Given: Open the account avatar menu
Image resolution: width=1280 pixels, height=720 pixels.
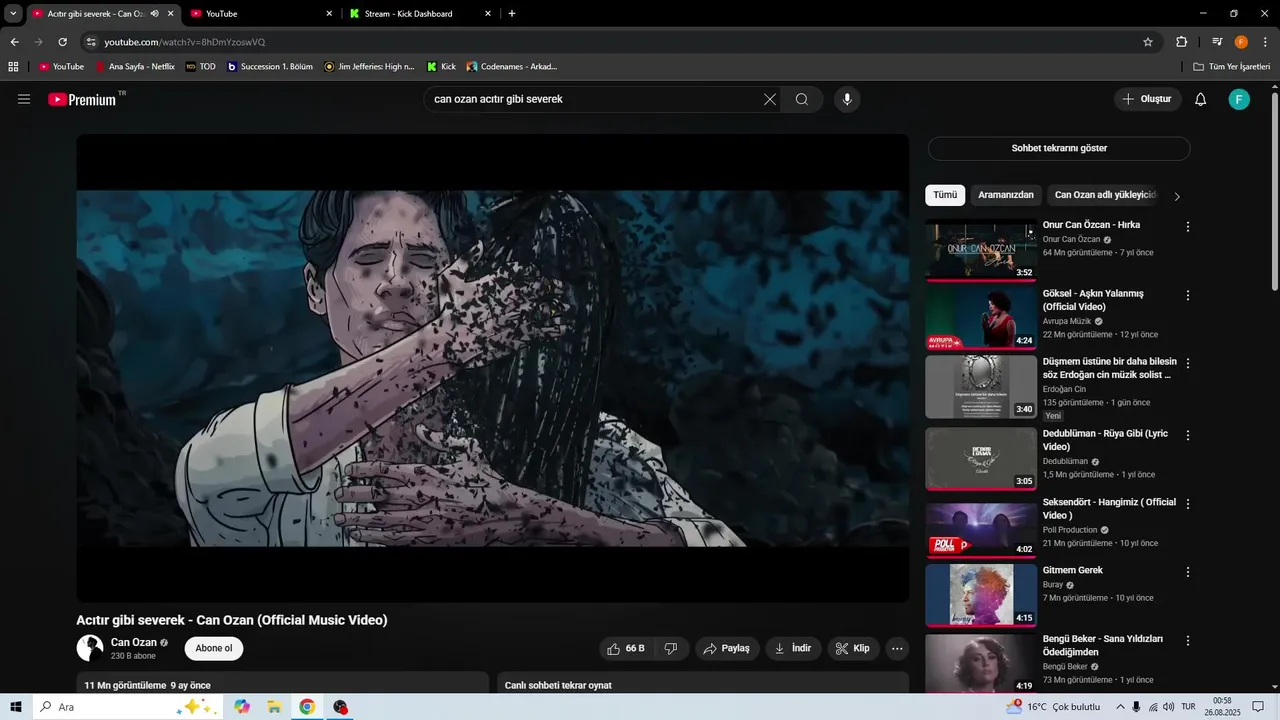Looking at the screenshot, I should pyautogui.click(x=1239, y=99).
